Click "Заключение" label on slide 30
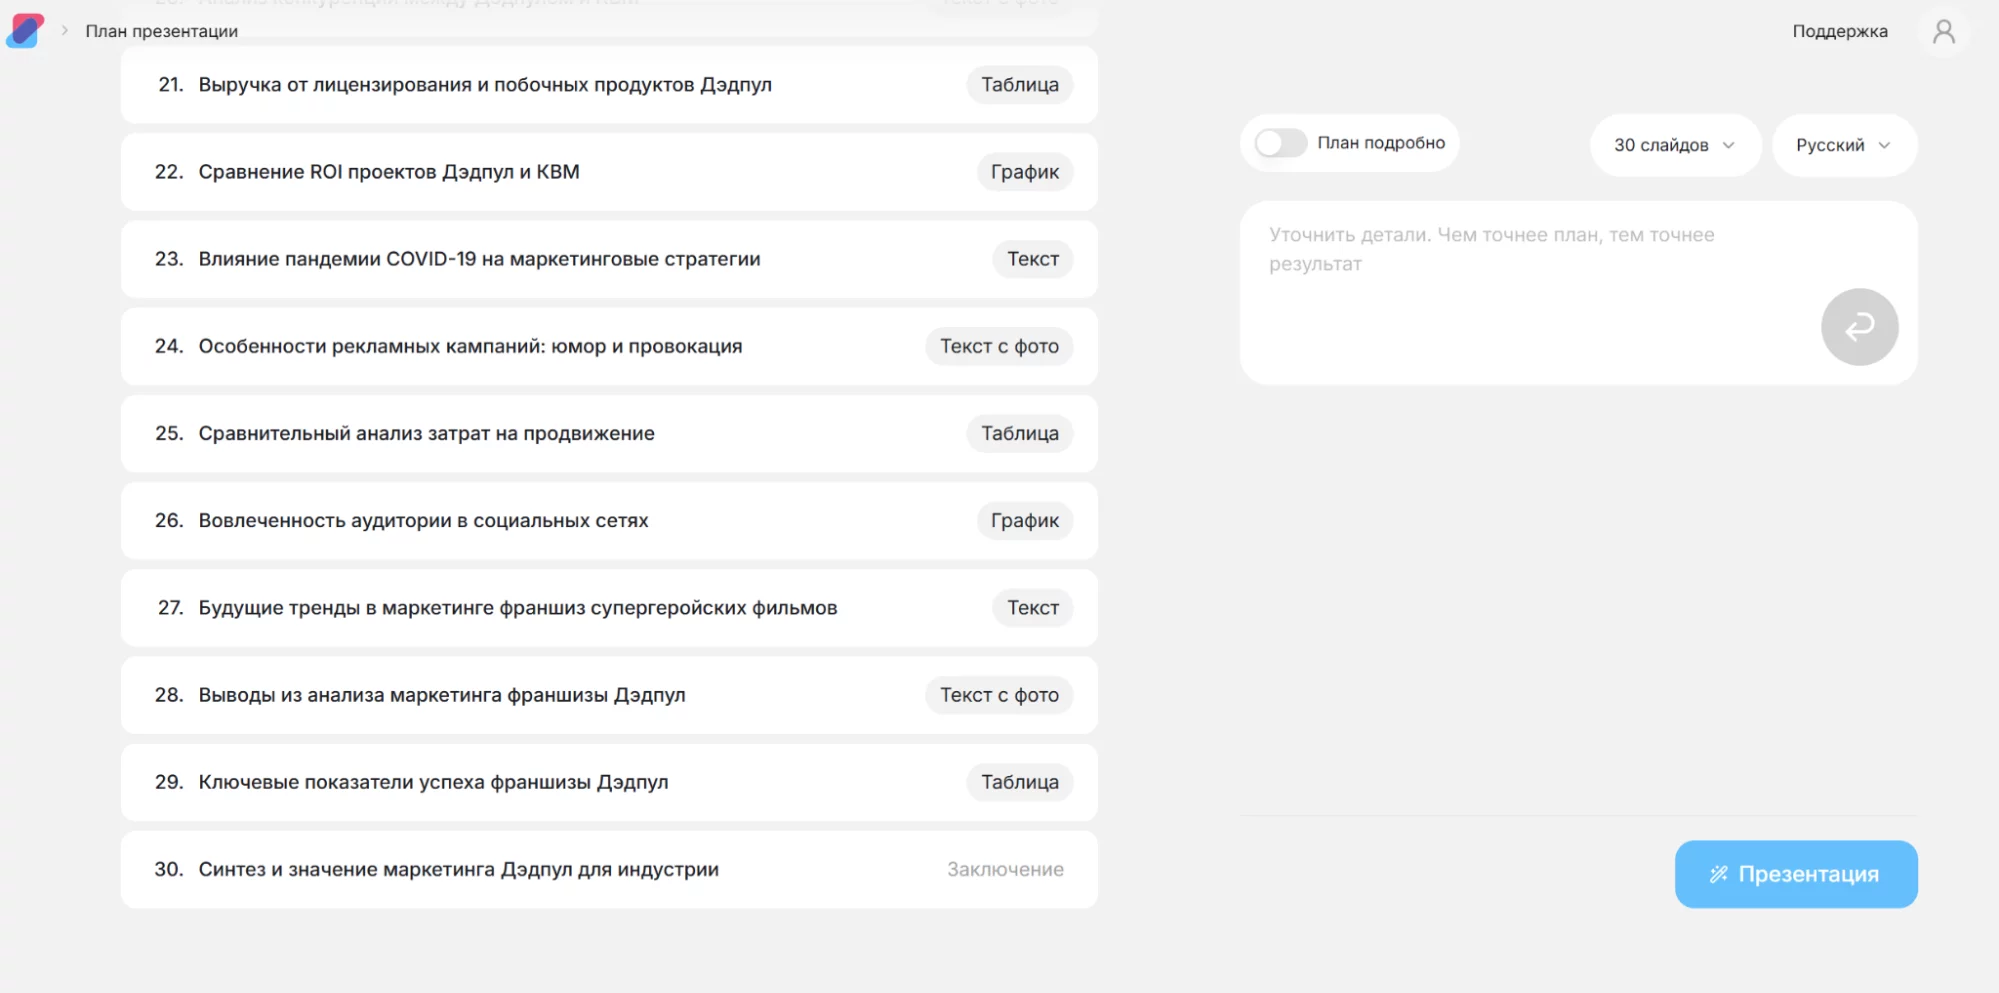This screenshot has width=1999, height=993. 1005,869
